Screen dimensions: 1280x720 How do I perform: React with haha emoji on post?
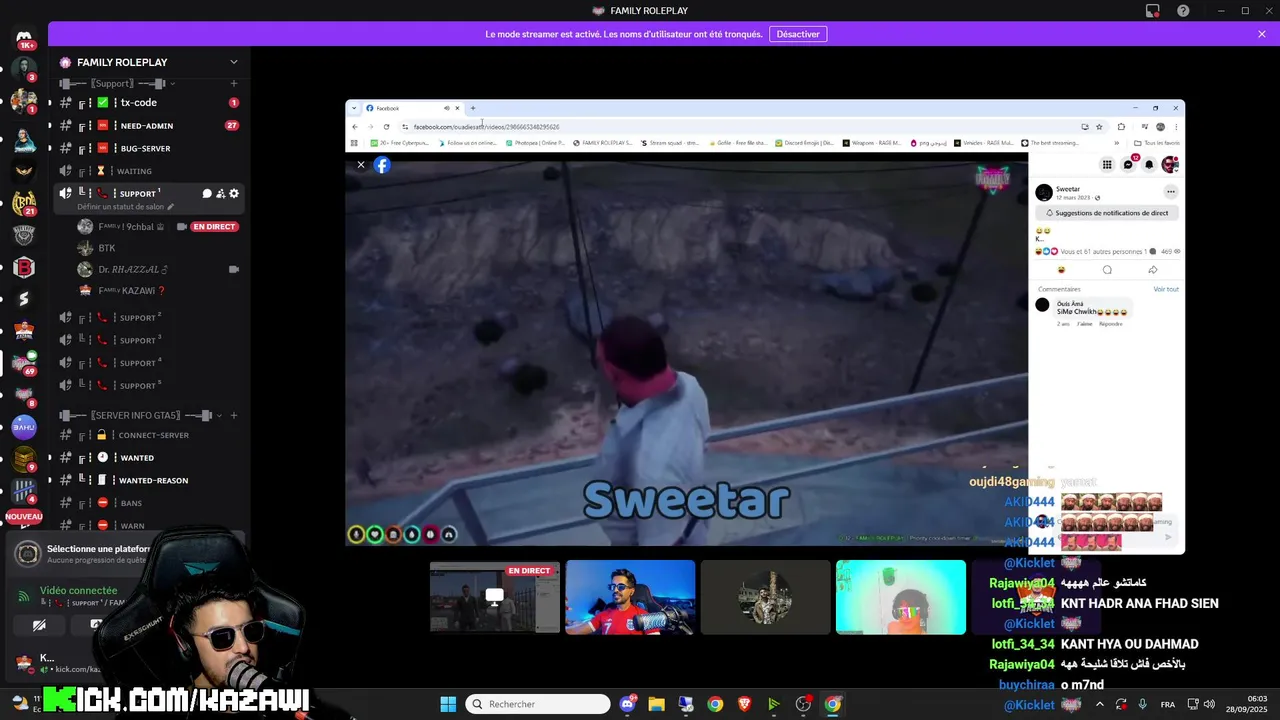click(1061, 270)
